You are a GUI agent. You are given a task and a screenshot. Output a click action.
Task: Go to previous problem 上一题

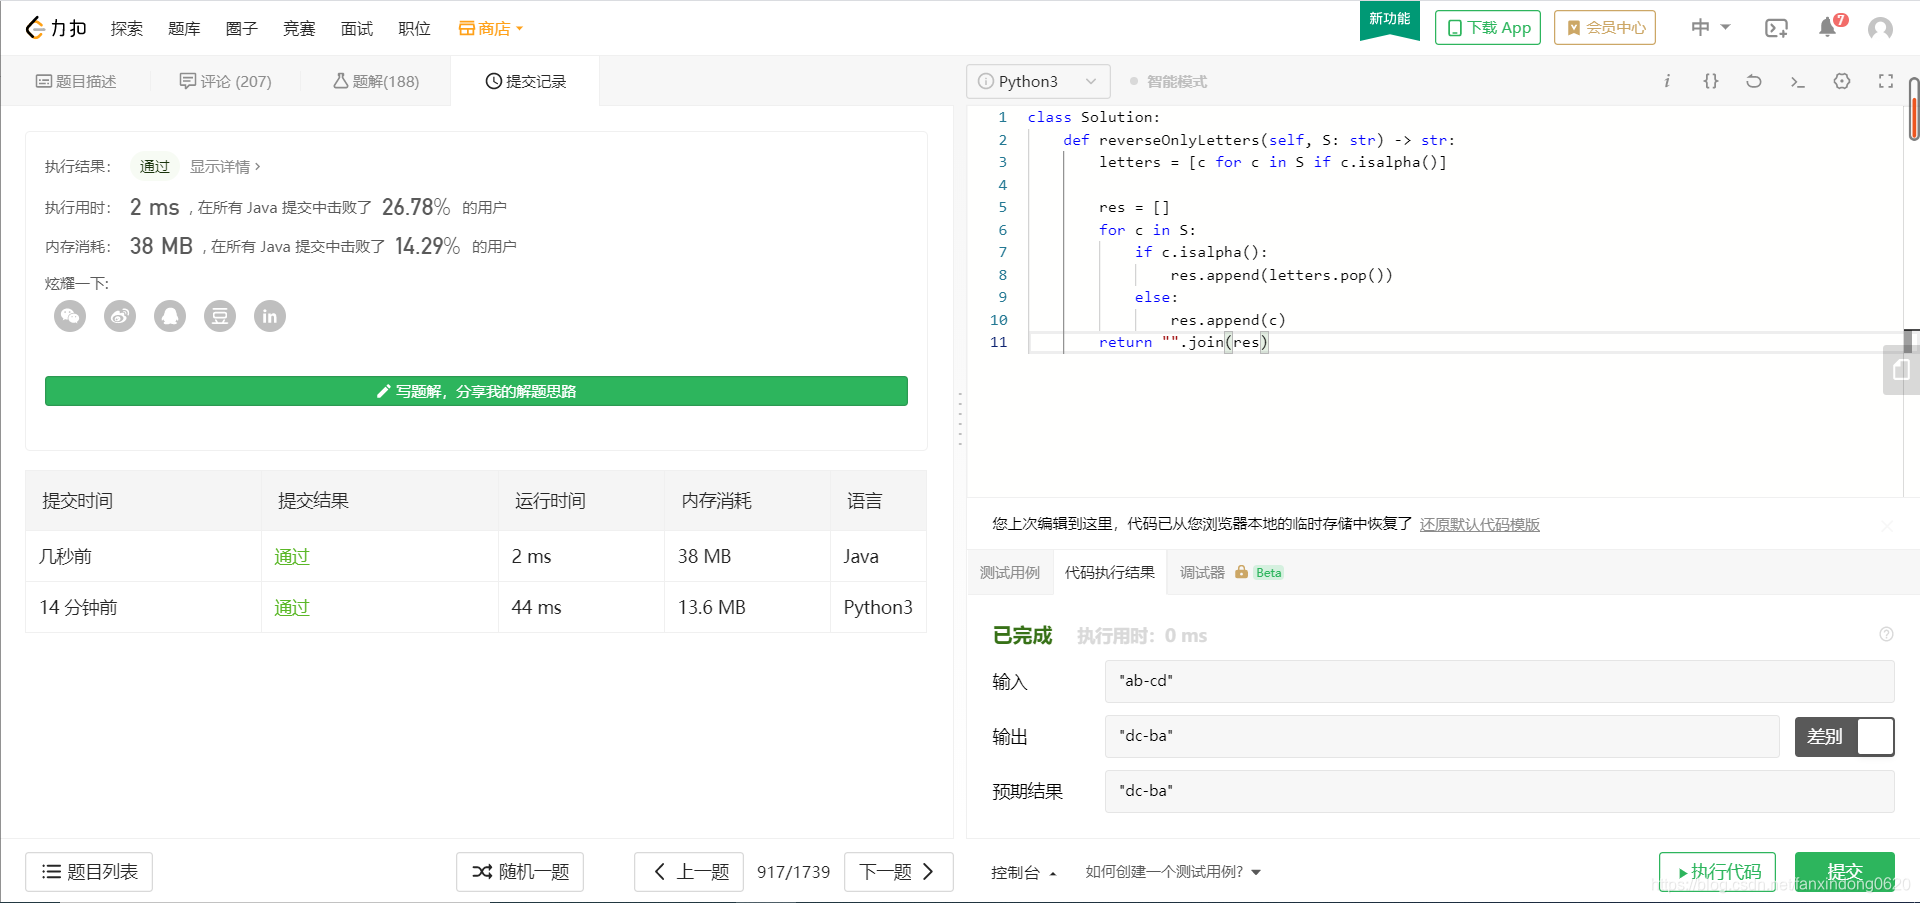coord(689,872)
